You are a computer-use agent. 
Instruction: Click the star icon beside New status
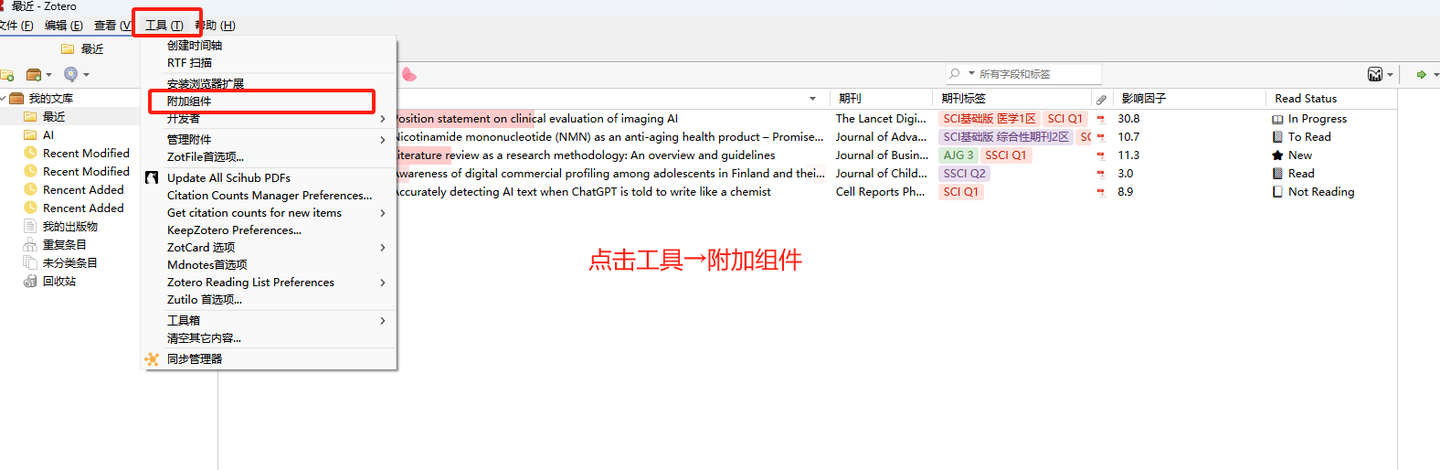pyautogui.click(x=1277, y=156)
